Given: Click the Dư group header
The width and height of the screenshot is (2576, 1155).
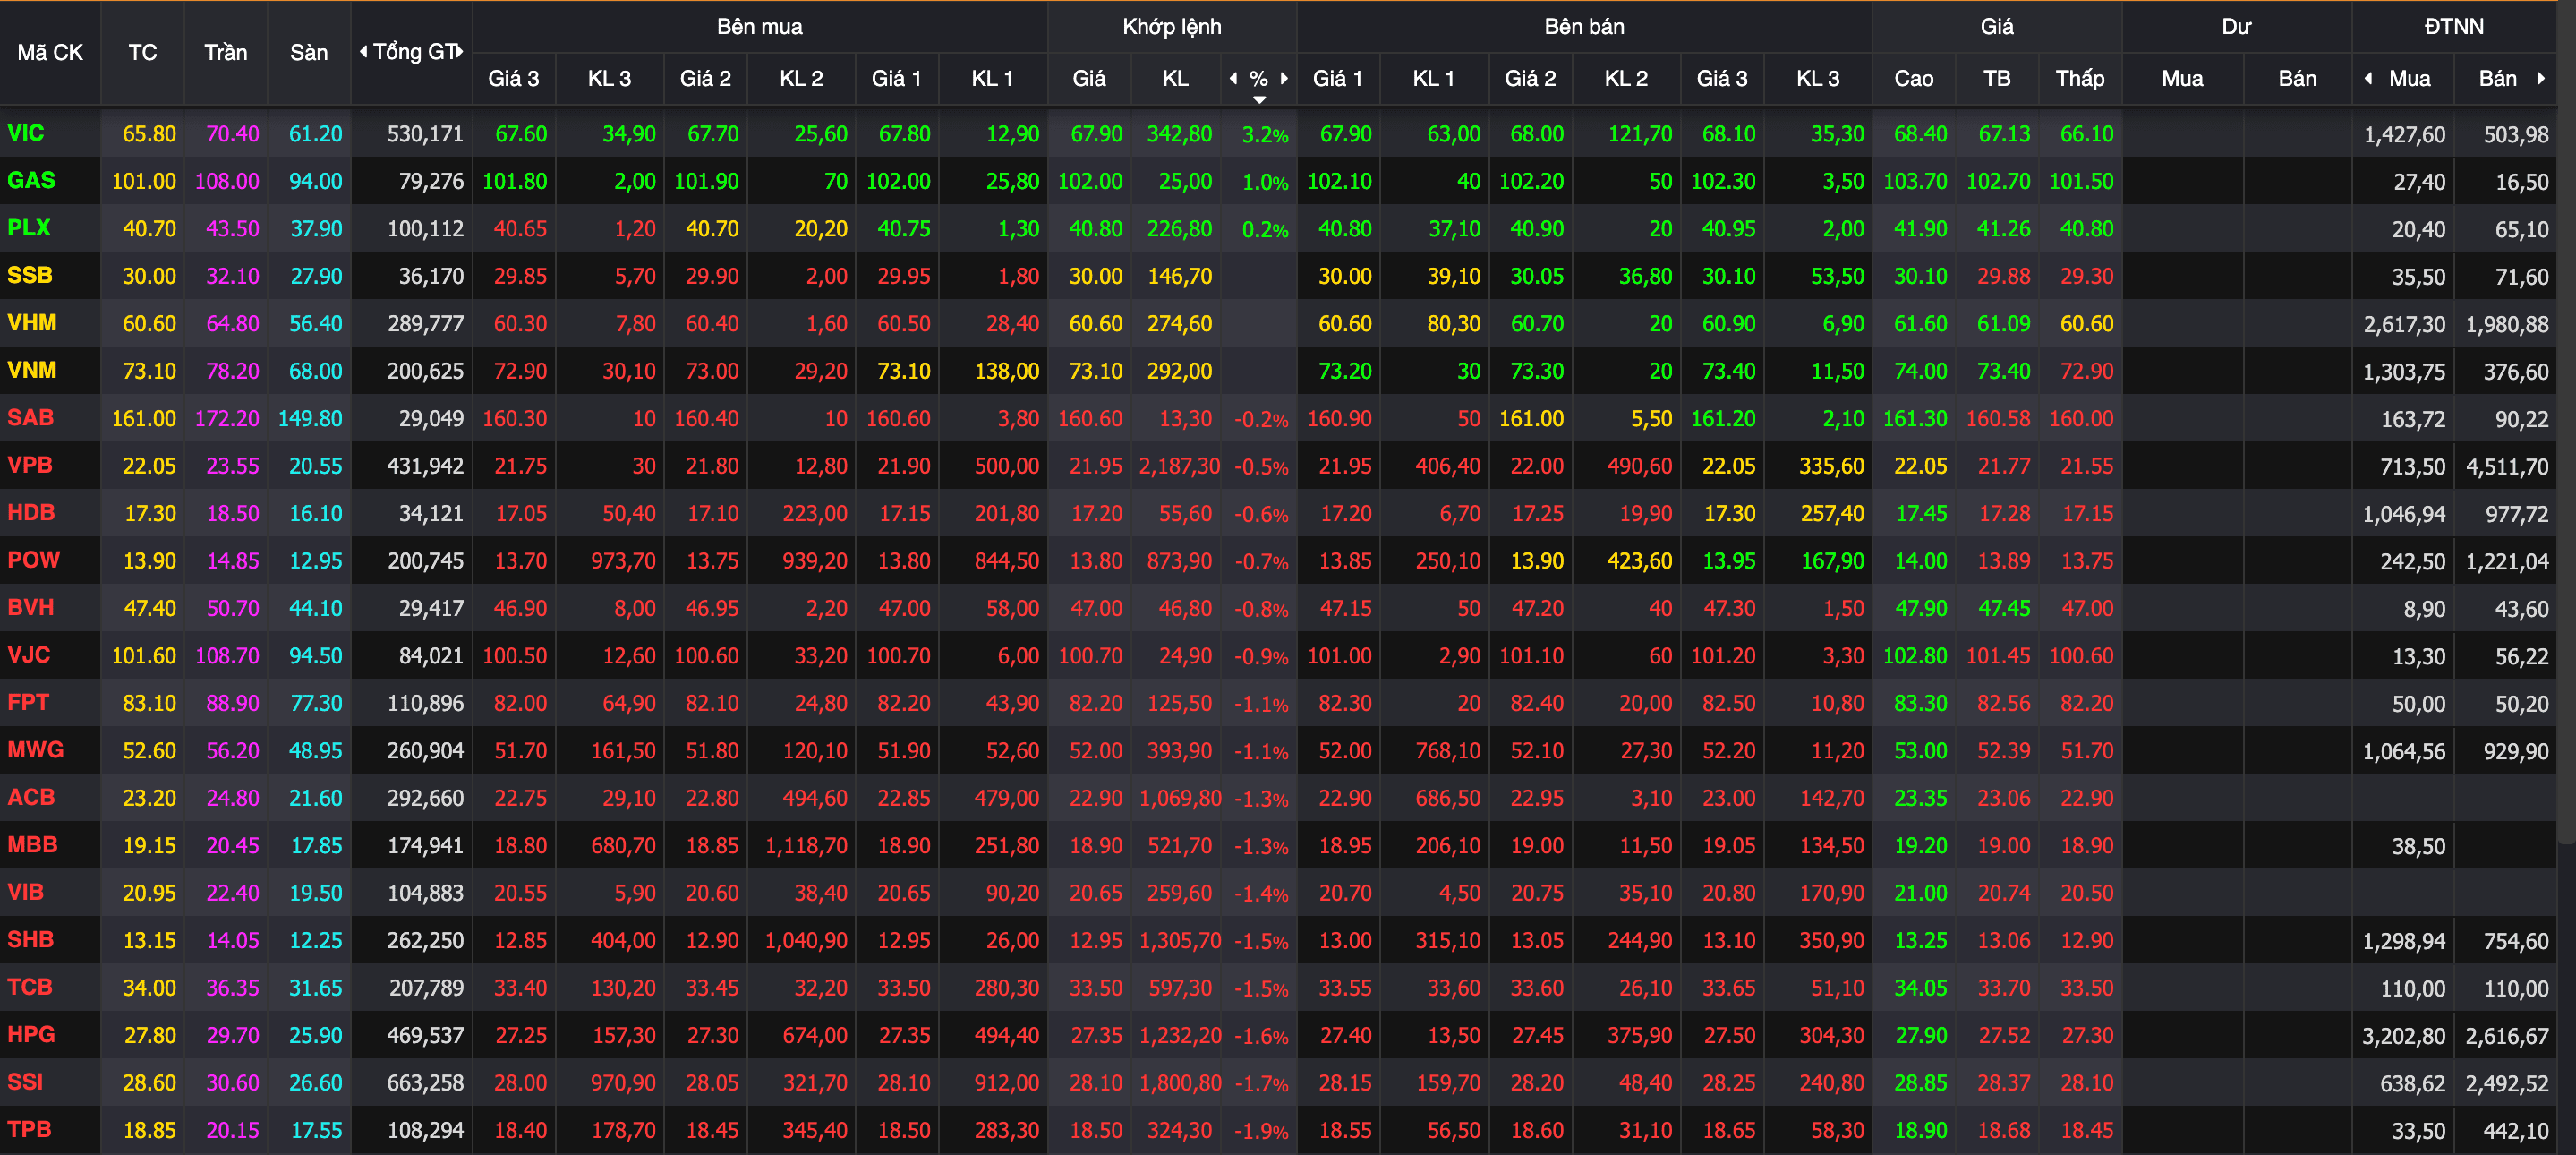Looking at the screenshot, I should [x=2236, y=27].
